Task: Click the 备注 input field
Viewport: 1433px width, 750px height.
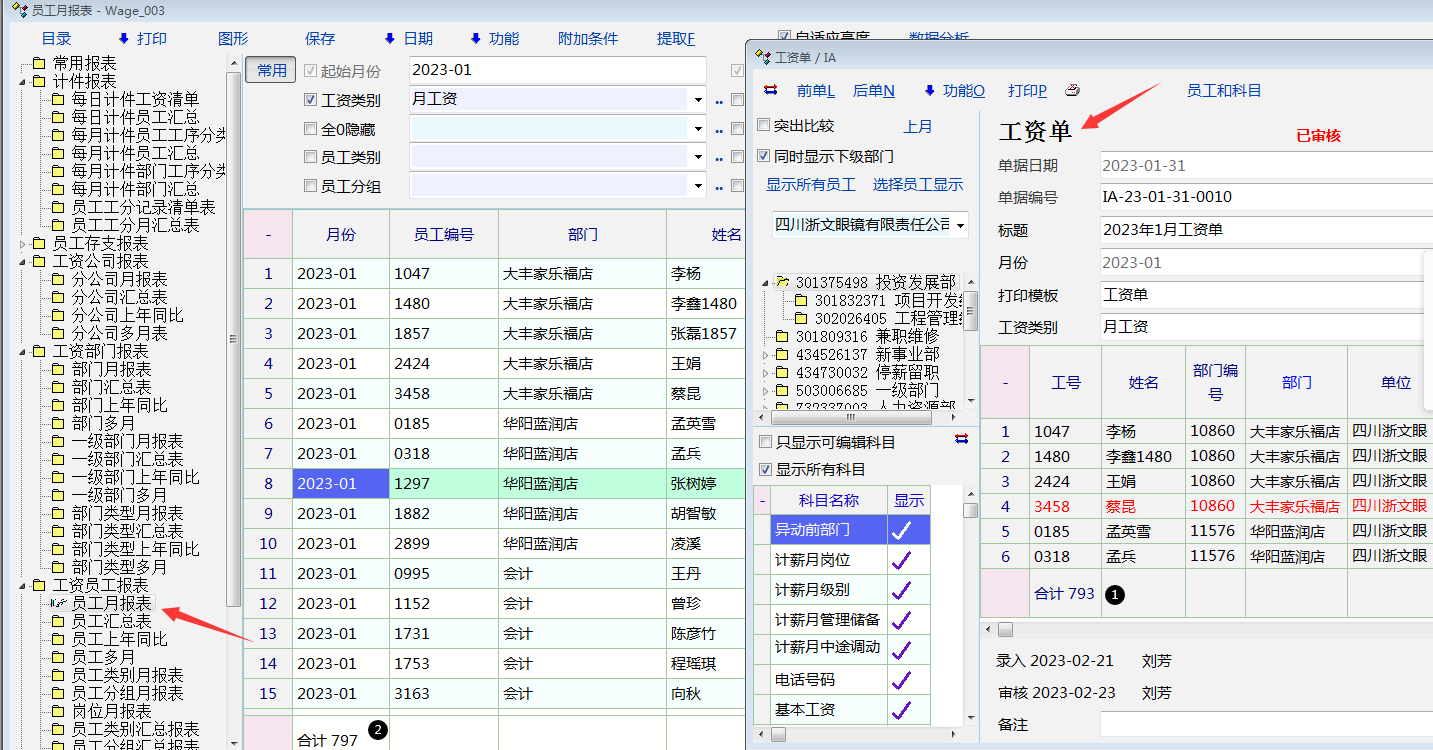Action: 1265,724
